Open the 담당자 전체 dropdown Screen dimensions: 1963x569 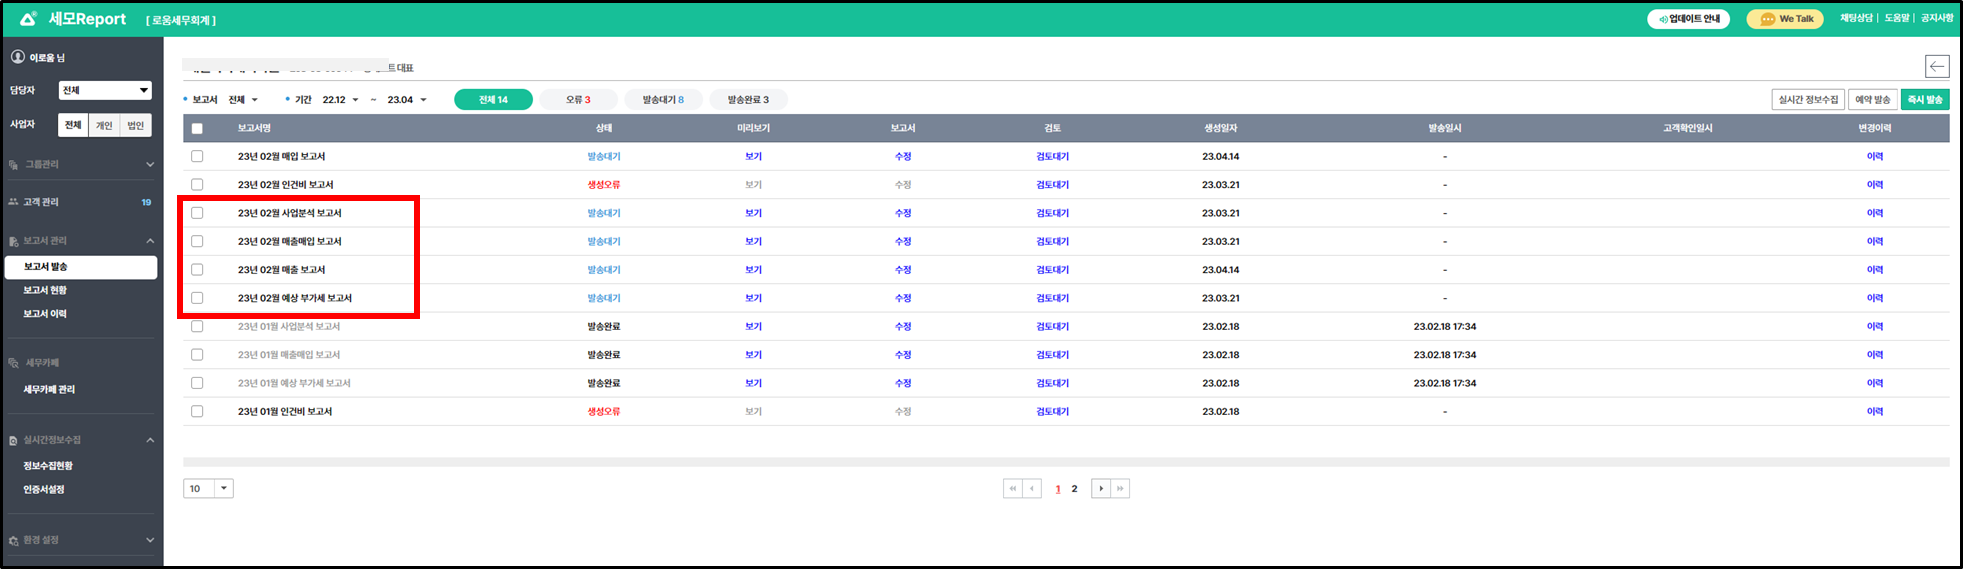[105, 91]
